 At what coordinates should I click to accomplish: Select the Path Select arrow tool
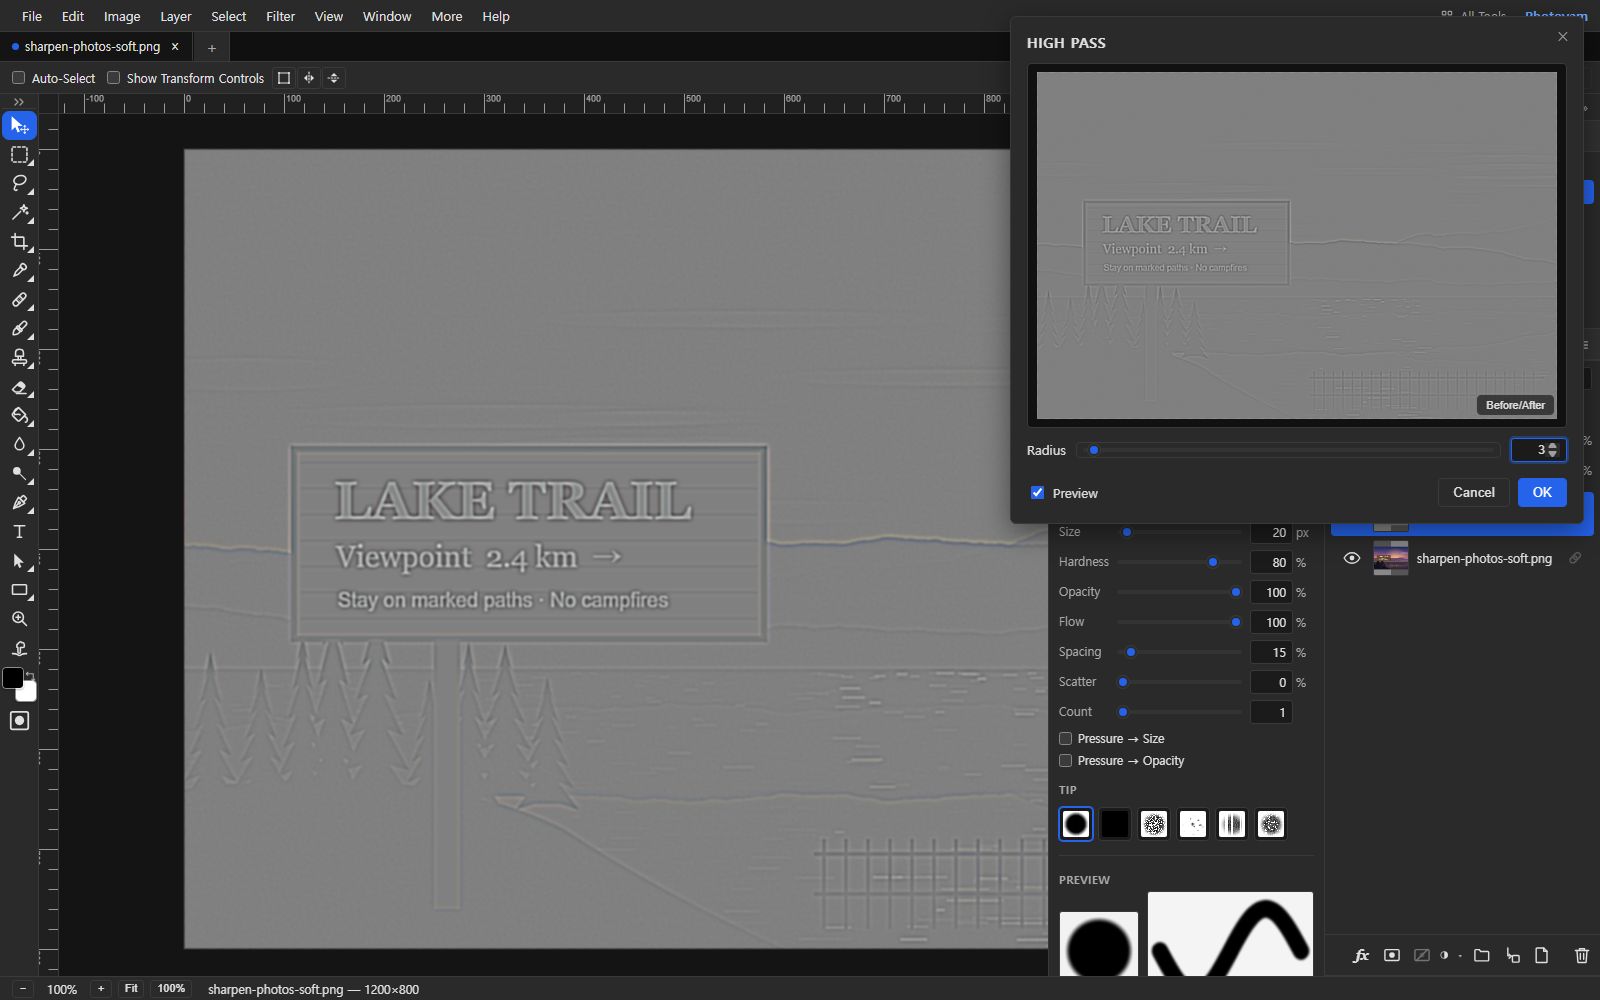pos(19,561)
